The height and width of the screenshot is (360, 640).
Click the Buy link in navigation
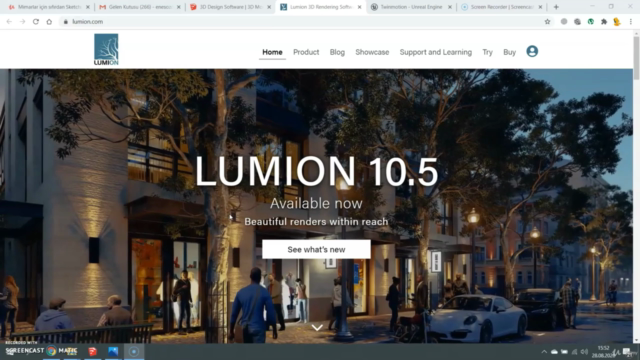509,52
